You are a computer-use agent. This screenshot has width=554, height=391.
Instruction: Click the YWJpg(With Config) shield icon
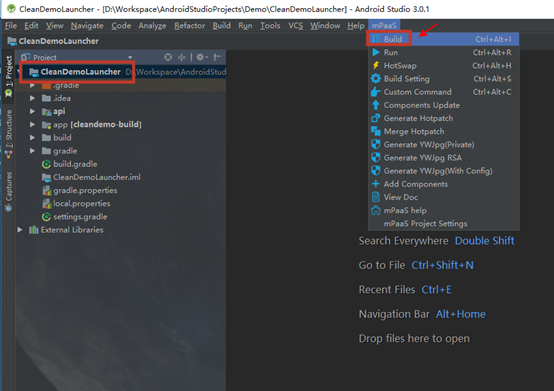(376, 171)
